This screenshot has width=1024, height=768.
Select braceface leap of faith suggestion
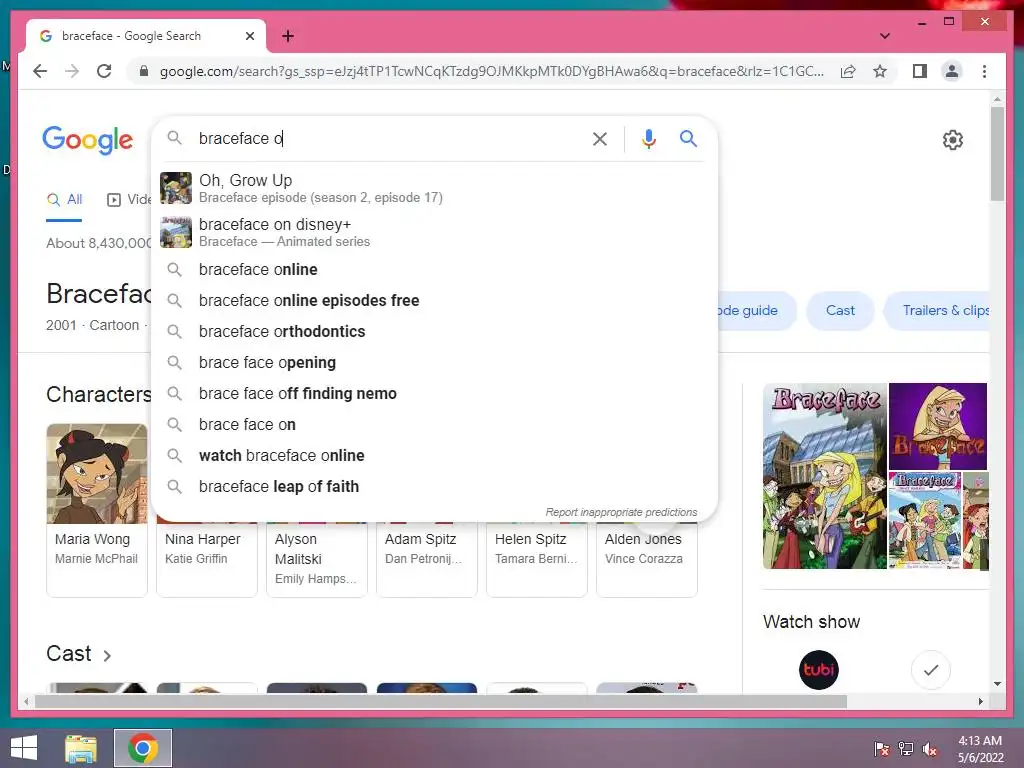click(x=434, y=487)
